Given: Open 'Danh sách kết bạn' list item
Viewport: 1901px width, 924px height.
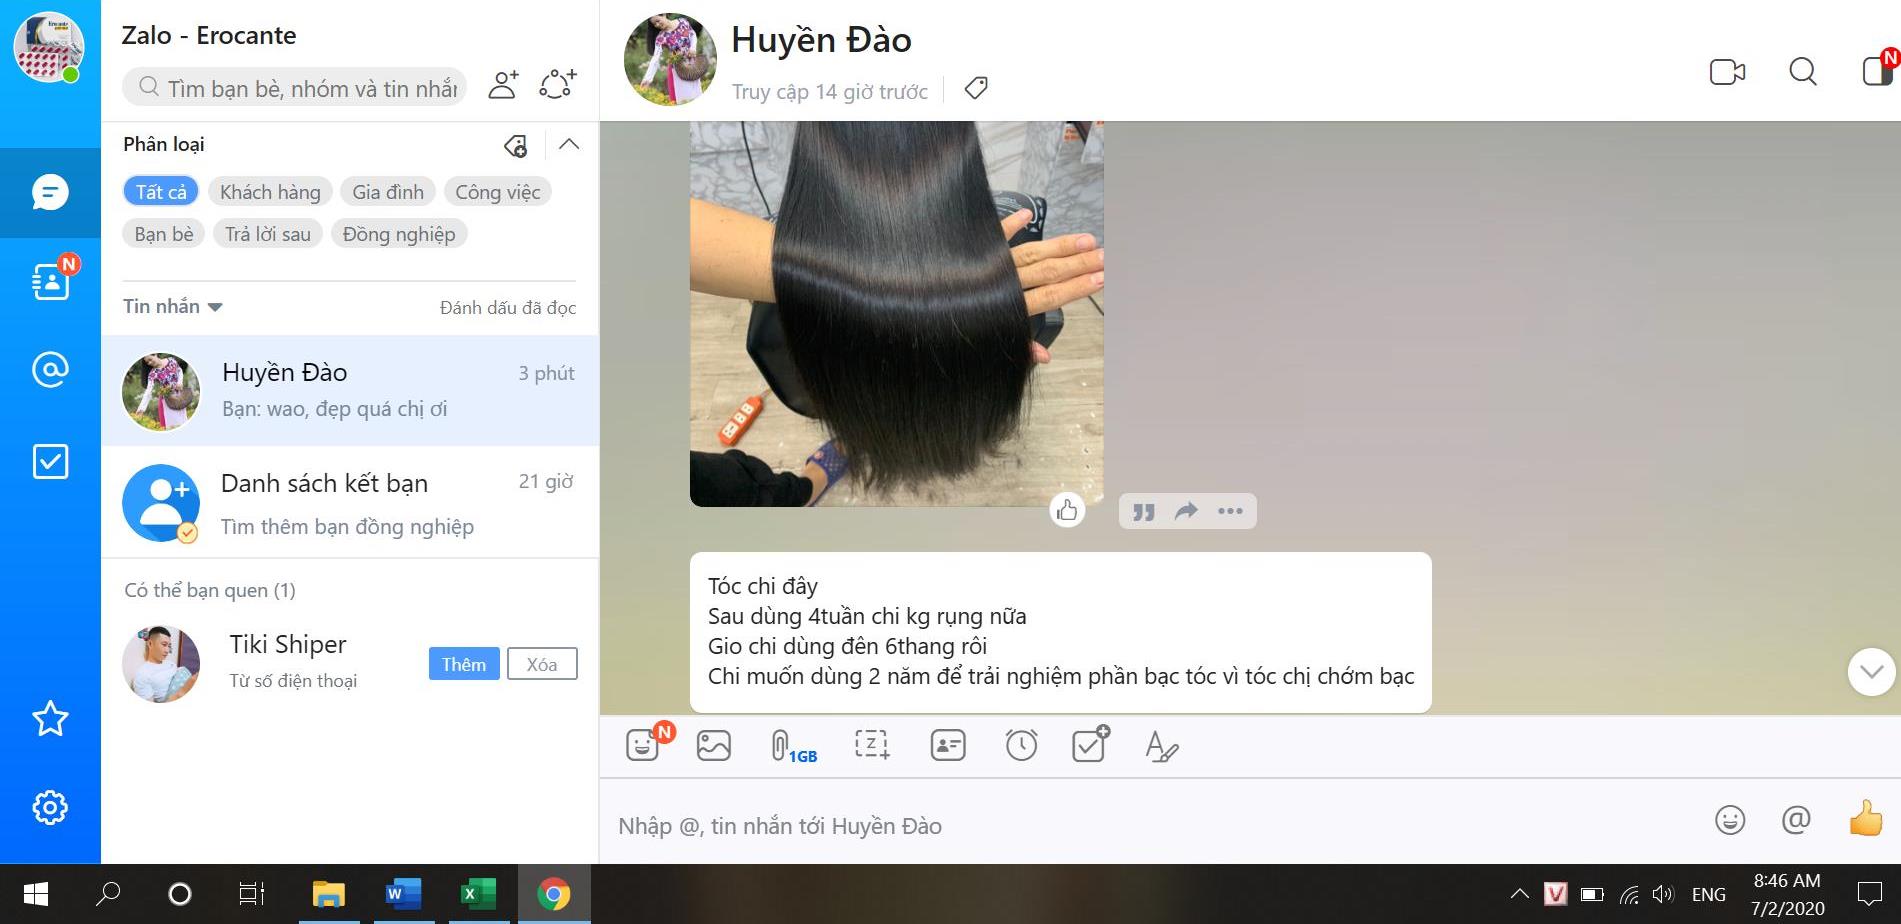Looking at the screenshot, I should click(350, 502).
